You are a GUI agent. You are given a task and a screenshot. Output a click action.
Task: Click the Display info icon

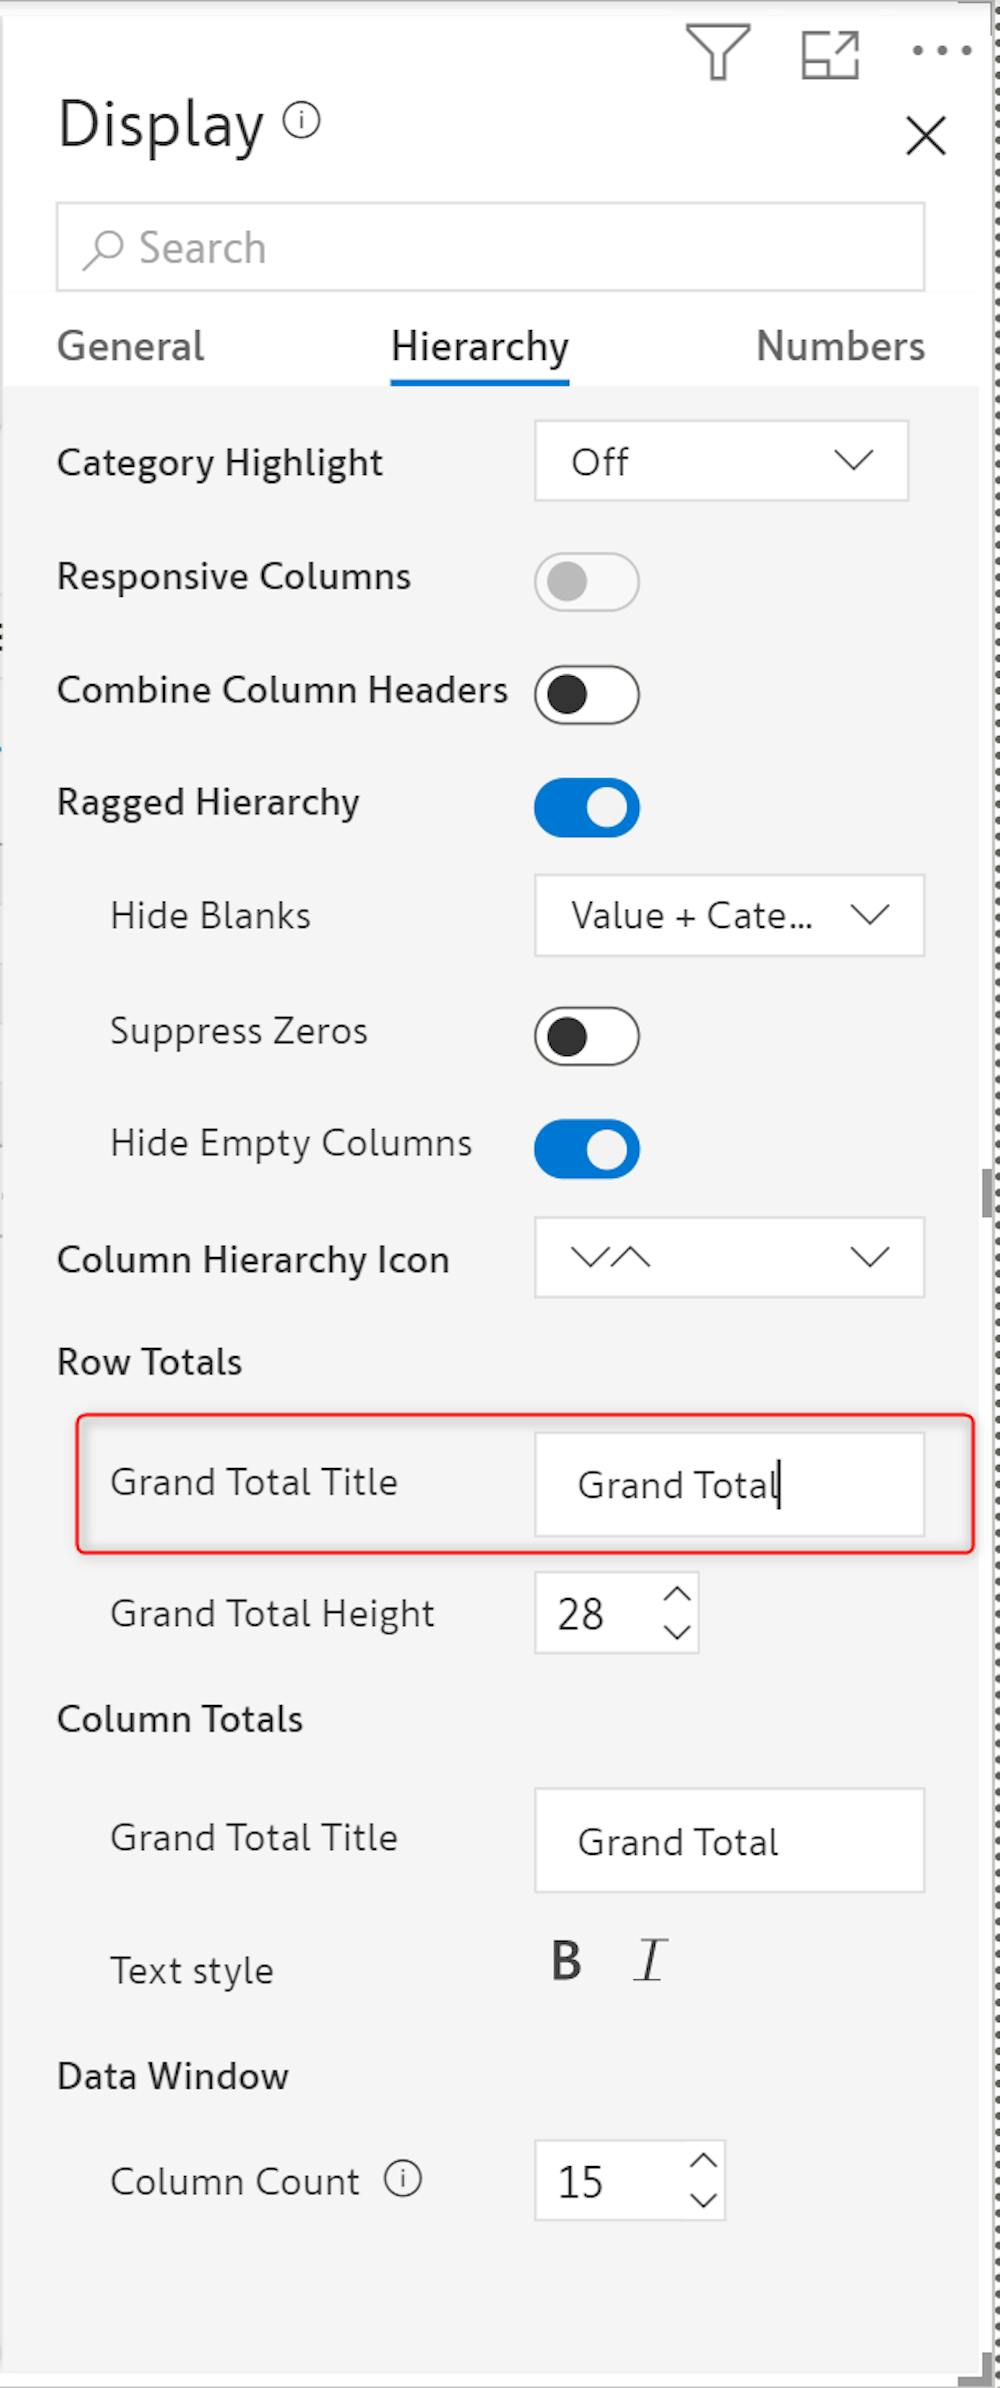[x=301, y=121]
